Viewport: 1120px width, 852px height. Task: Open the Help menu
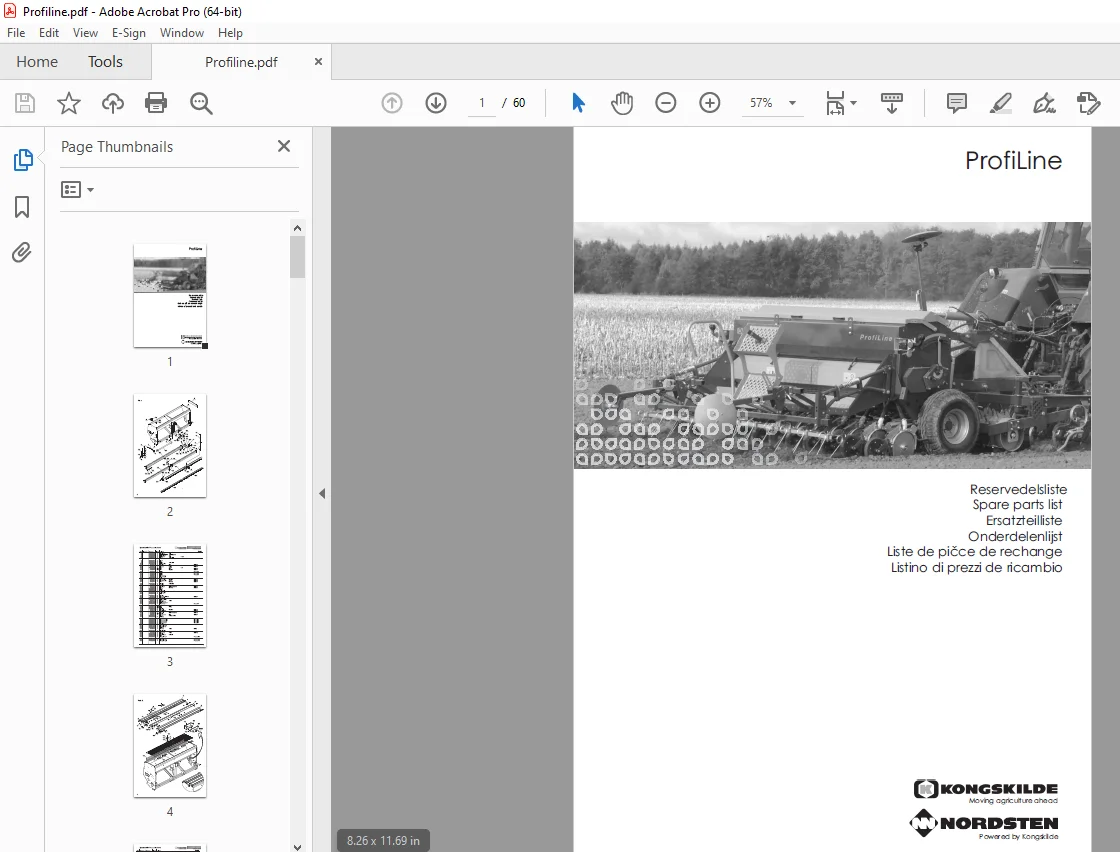[230, 33]
